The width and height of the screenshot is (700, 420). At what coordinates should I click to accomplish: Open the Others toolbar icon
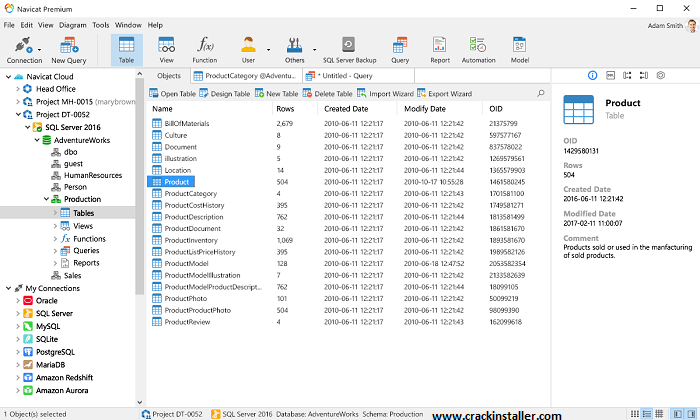coord(294,50)
